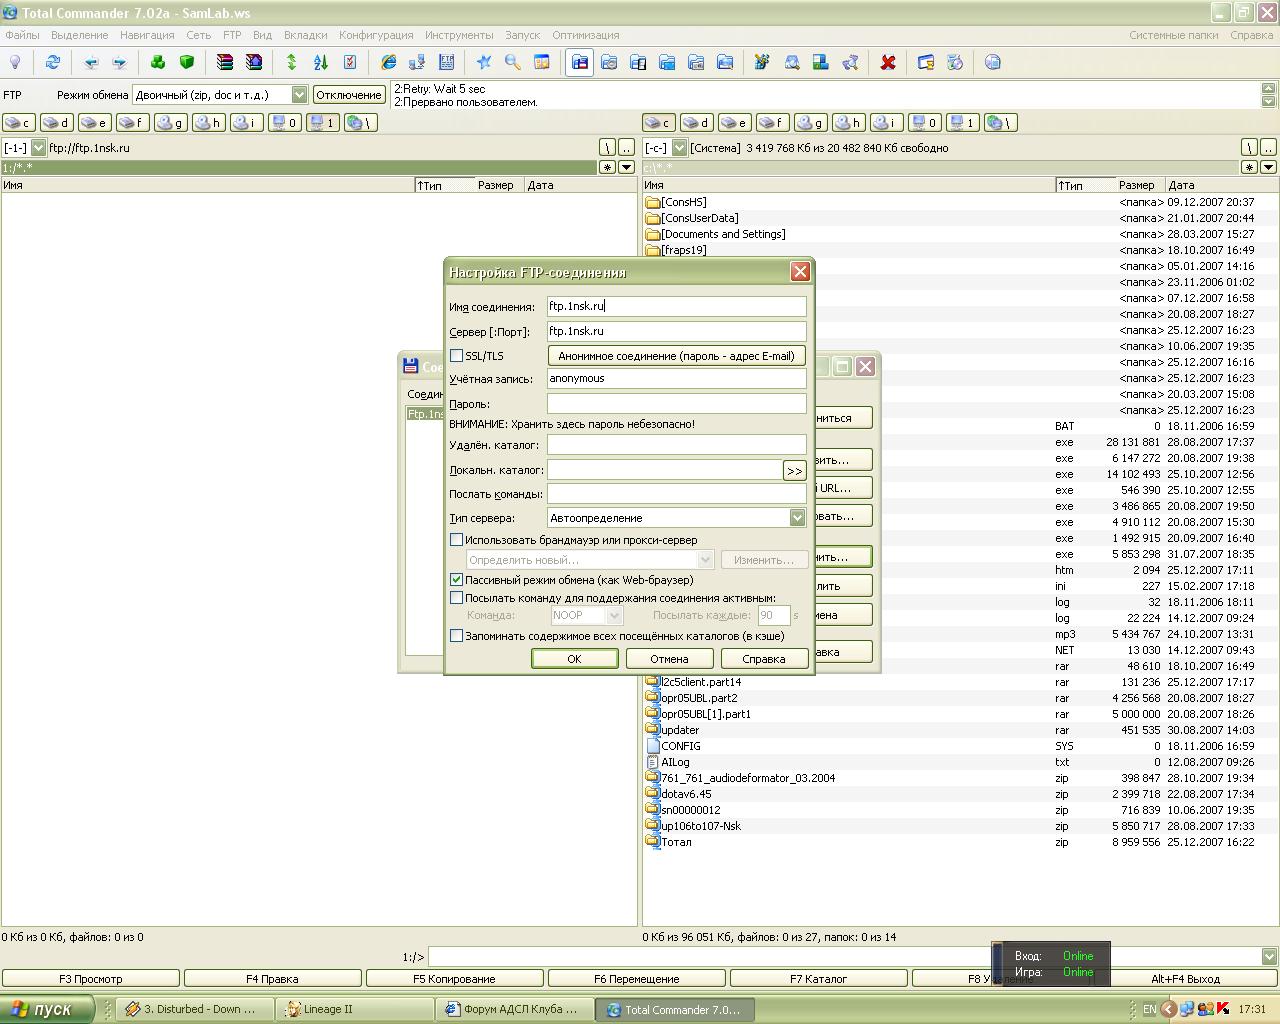Toggle caching of visited directories checkbox
The image size is (1280, 1024).
(457, 636)
